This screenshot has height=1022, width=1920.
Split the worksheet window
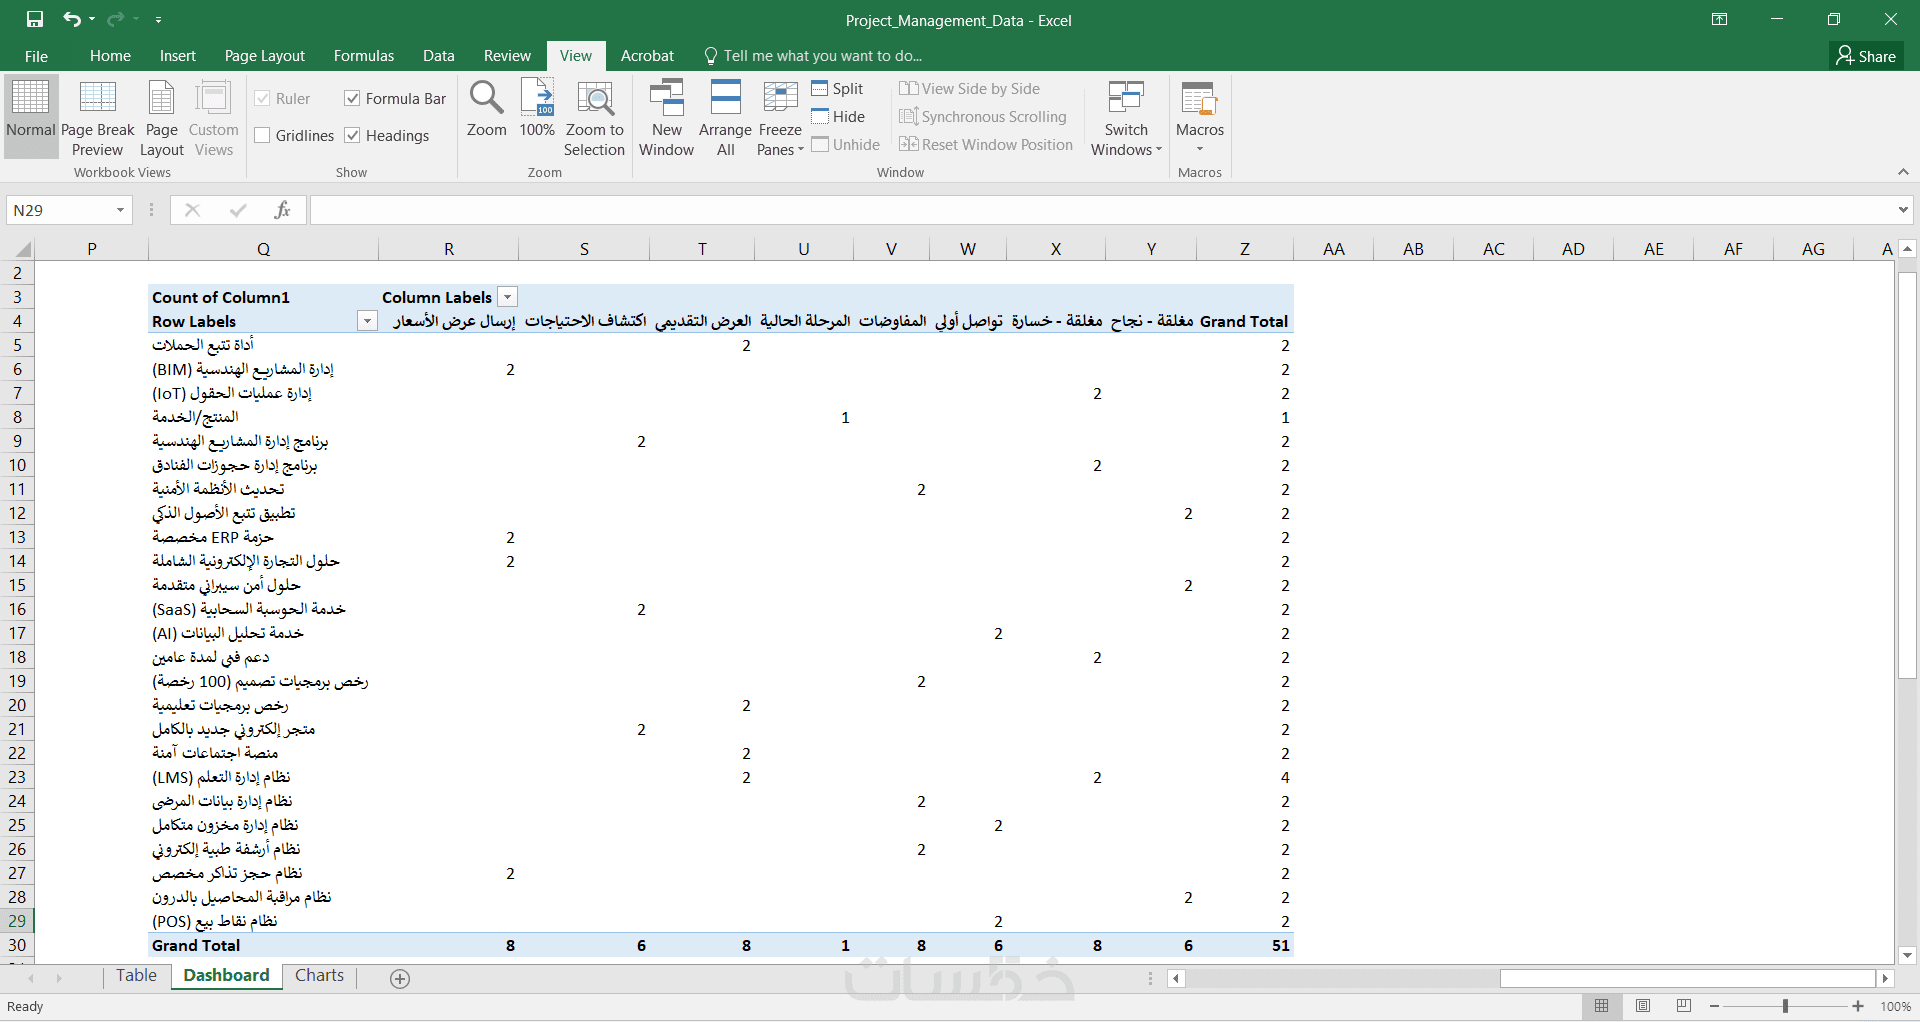pos(838,89)
